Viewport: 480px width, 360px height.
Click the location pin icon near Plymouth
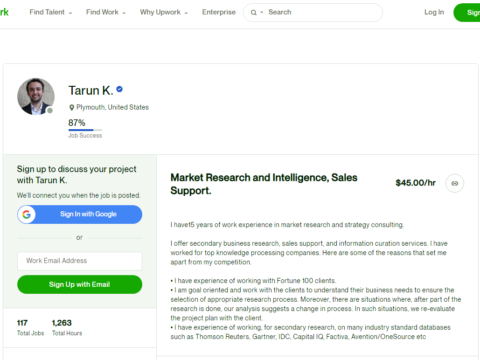pyautogui.click(x=71, y=107)
